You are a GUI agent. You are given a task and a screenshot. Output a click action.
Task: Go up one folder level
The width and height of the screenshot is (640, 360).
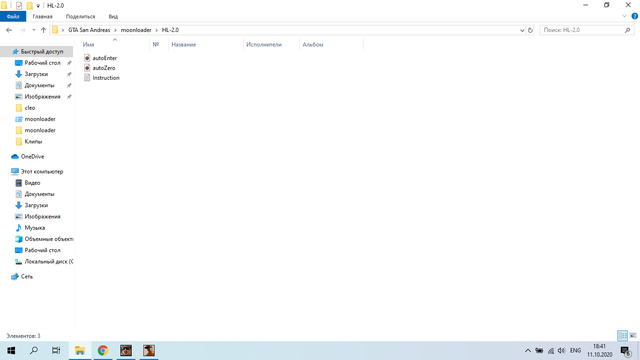(x=43, y=30)
